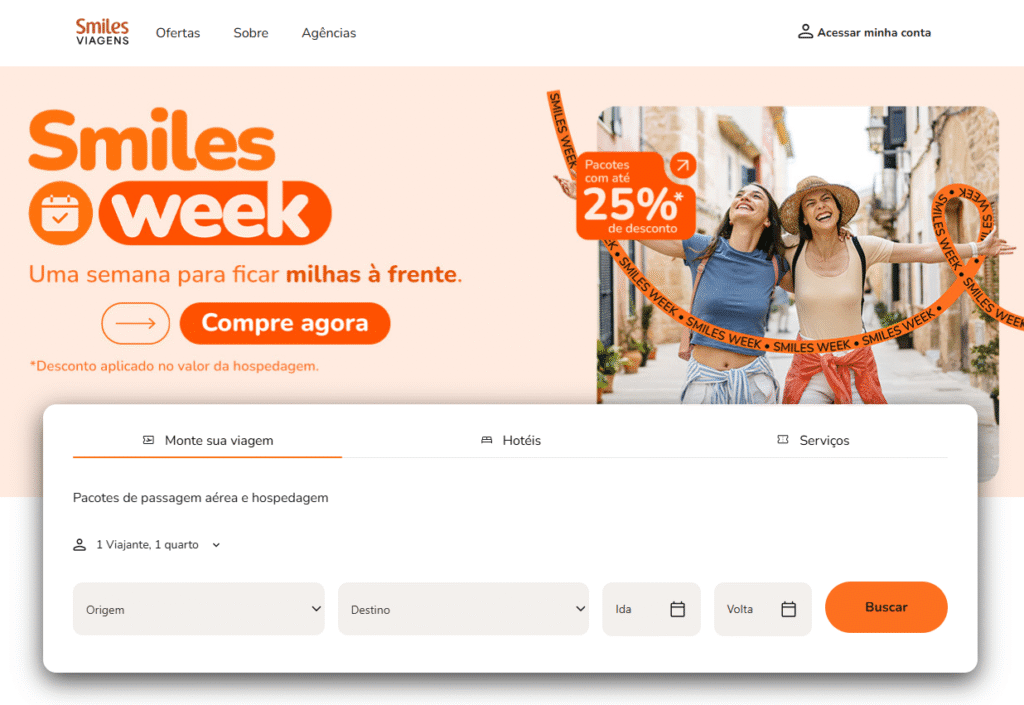The width and height of the screenshot is (1024, 705).
Task: Click the calendar icon in Ida field
Action: pyautogui.click(x=678, y=609)
